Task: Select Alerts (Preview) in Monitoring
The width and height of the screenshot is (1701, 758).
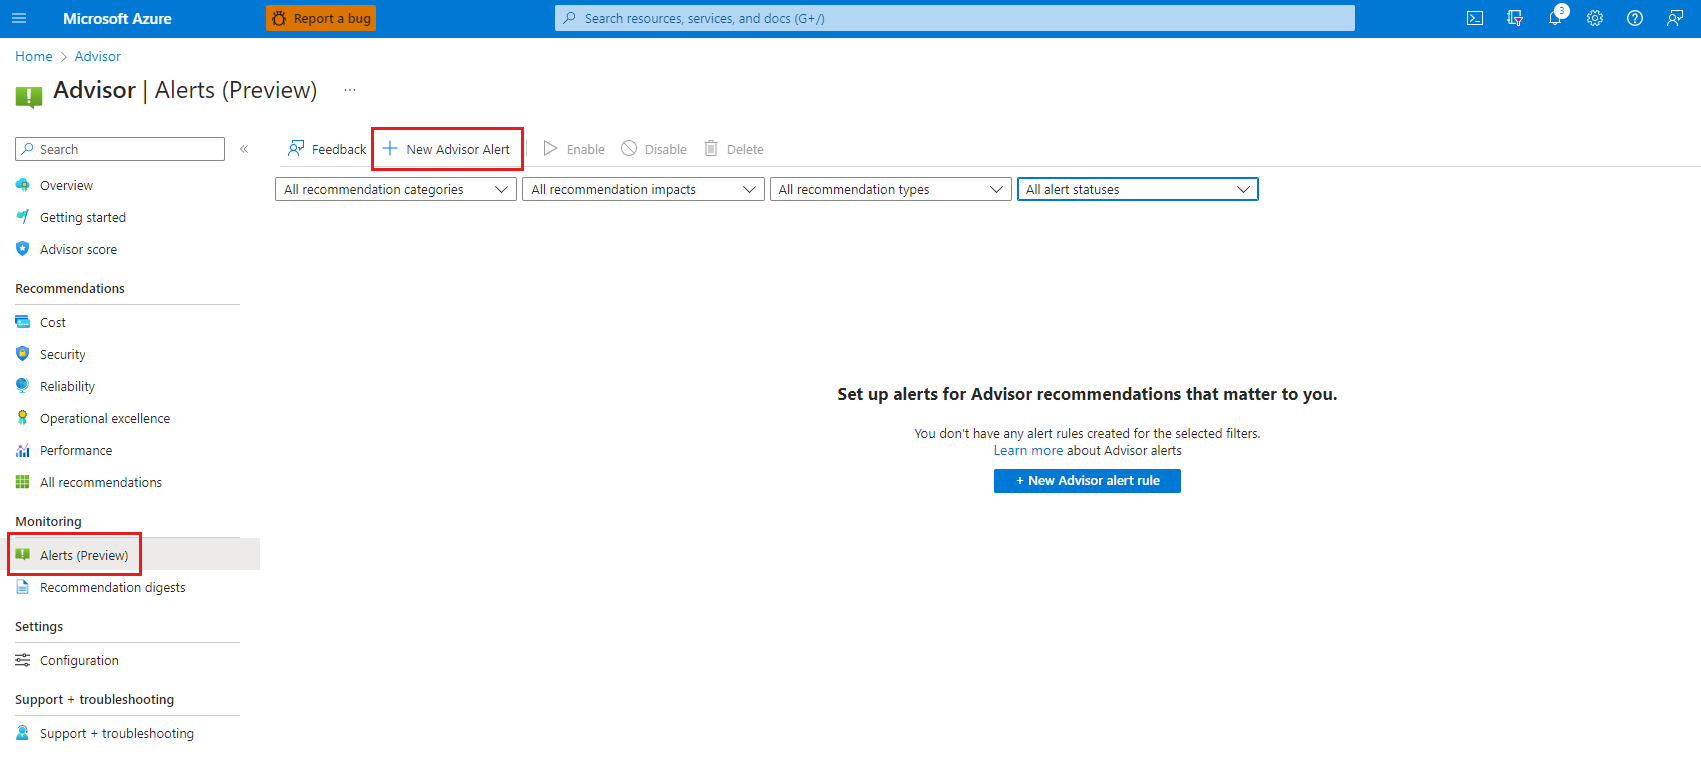Action: [x=84, y=555]
